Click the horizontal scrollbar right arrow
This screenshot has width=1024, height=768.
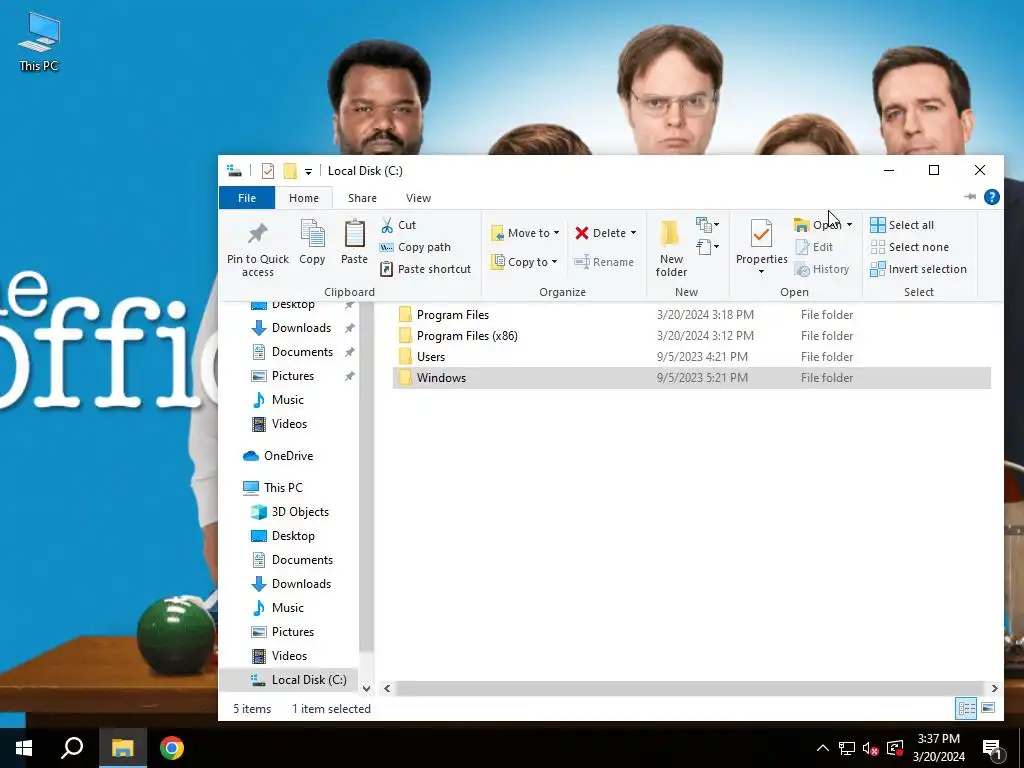[994, 688]
